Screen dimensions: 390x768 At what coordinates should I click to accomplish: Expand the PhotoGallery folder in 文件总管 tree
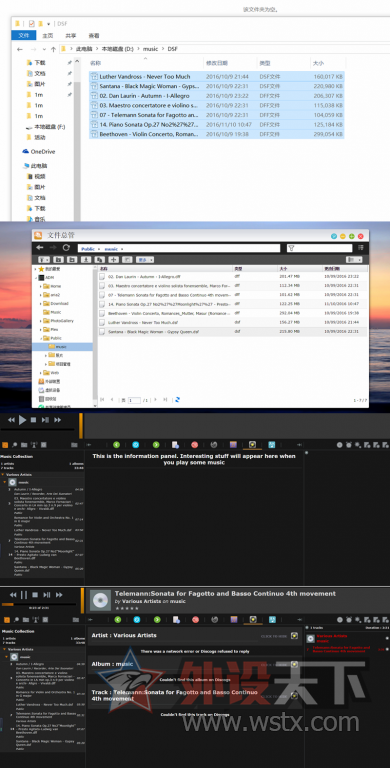tap(40, 321)
